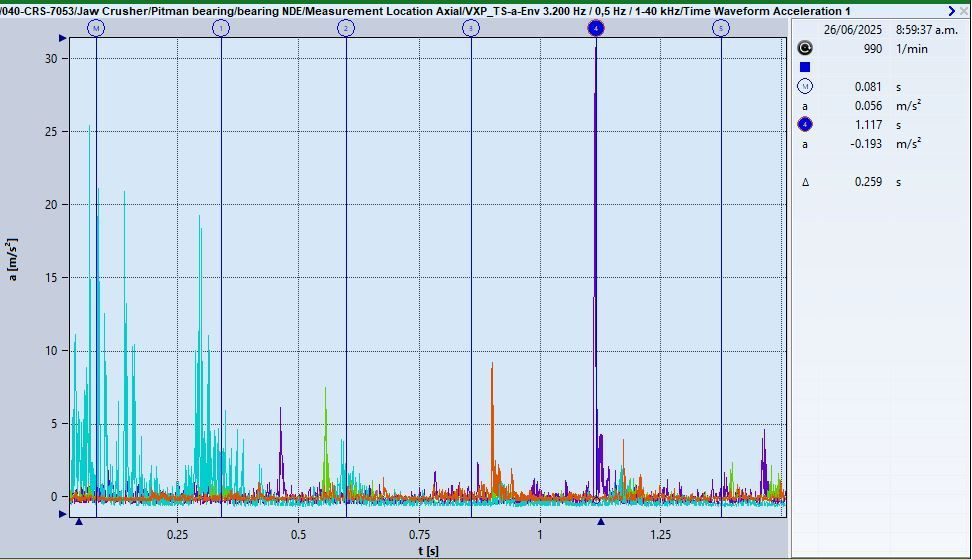Viewport: 972px width, 559px height.
Task: Select harmonic cursor marker 5
Action: pos(721,28)
